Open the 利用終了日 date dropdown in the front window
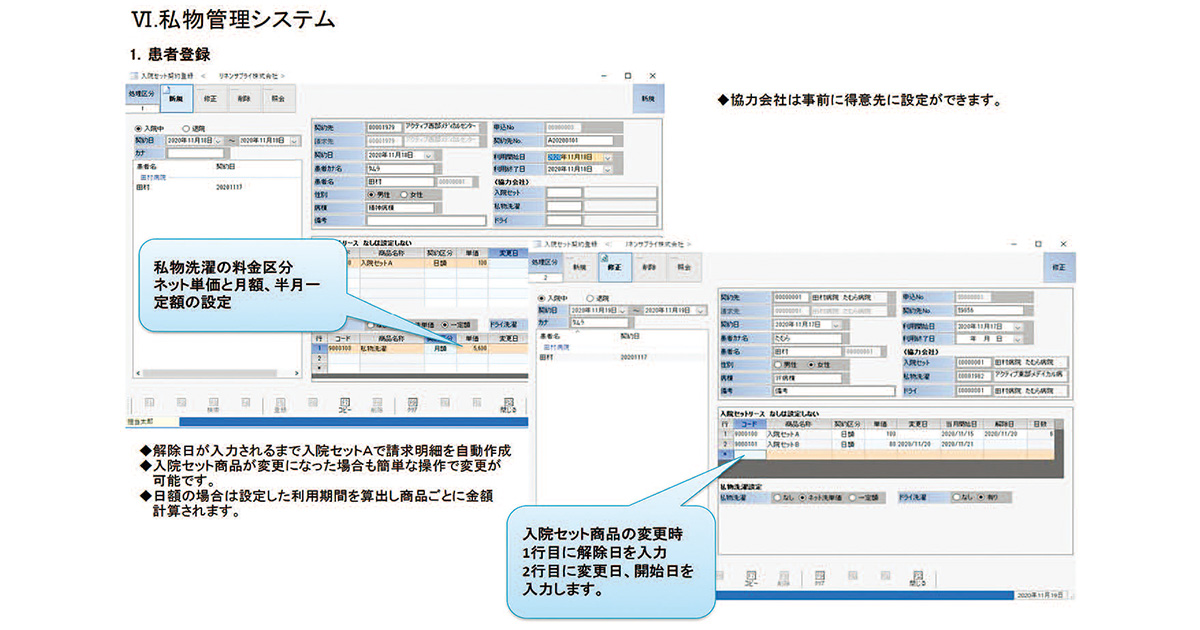1200x630 pixels. tap(1019, 339)
